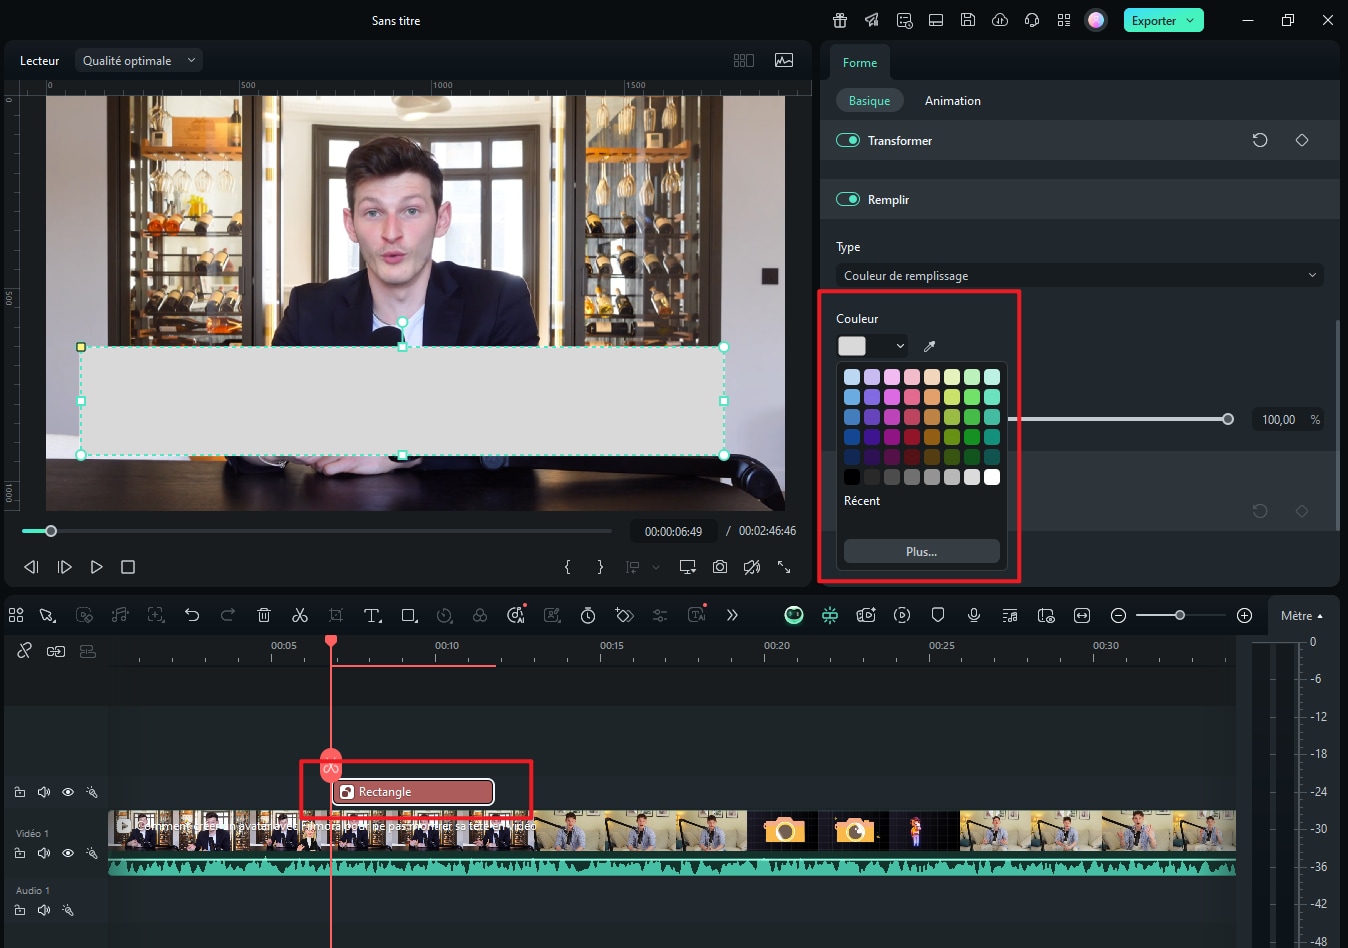Select the rectangle shape tool
Viewport: 1348px width, 948px height.
(x=409, y=615)
